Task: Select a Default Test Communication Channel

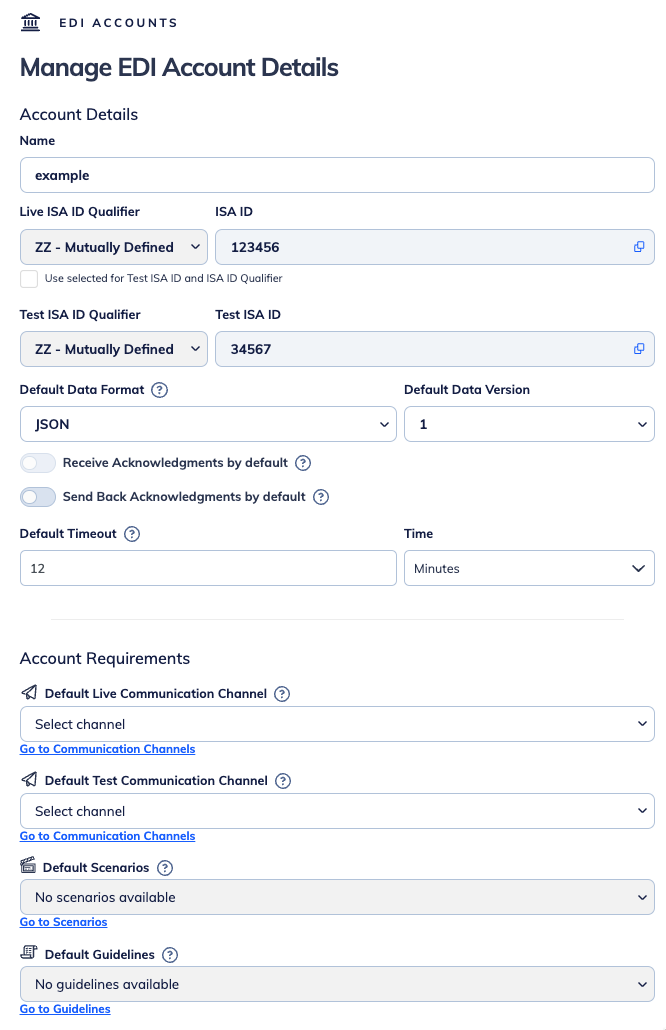Action: 338,811
